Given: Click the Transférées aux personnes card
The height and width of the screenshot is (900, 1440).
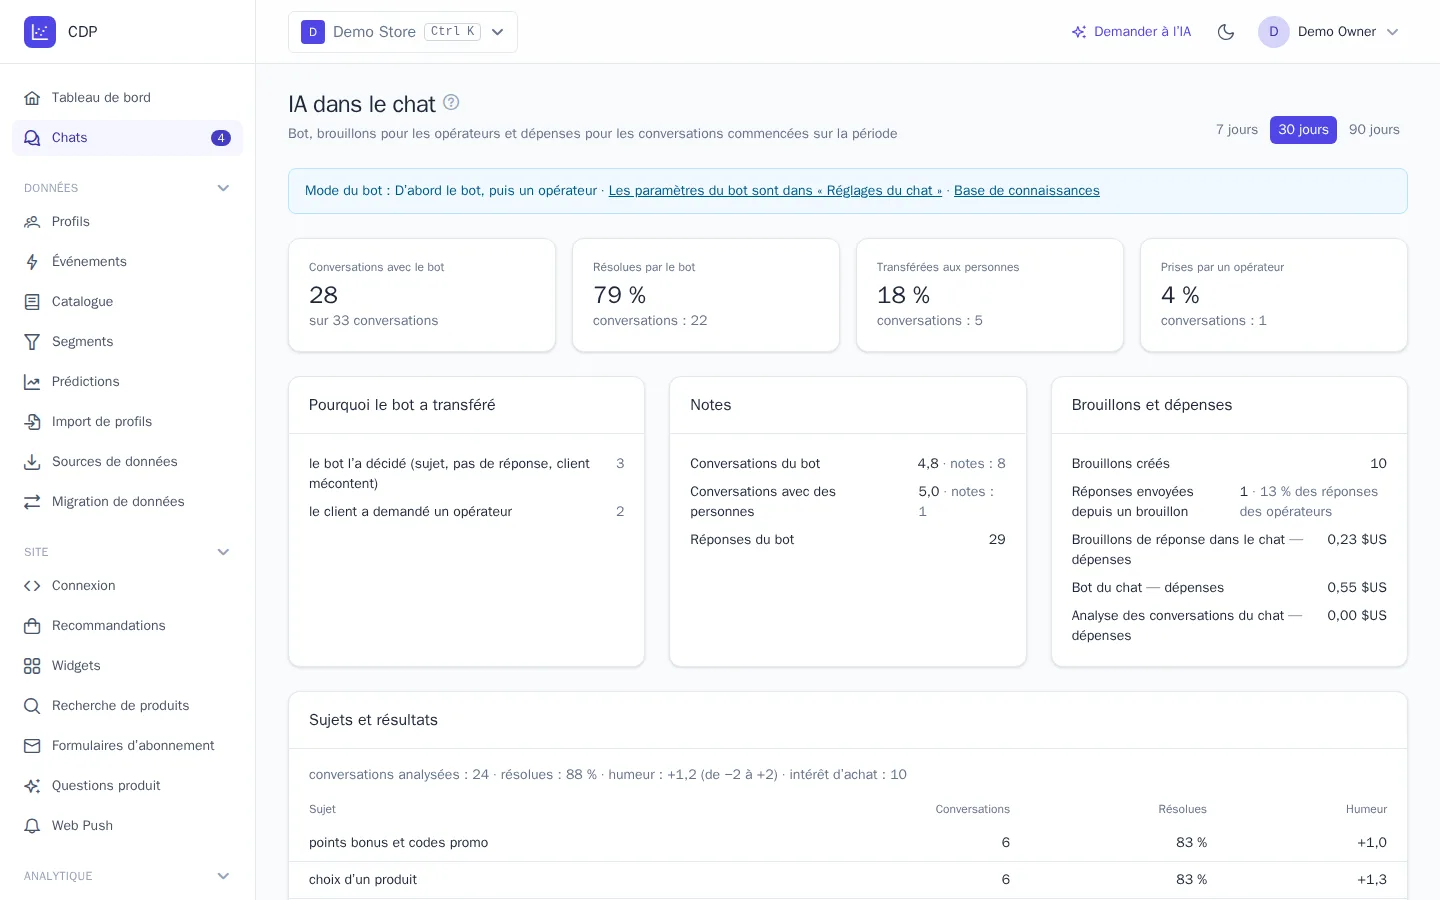Looking at the screenshot, I should pos(990,295).
